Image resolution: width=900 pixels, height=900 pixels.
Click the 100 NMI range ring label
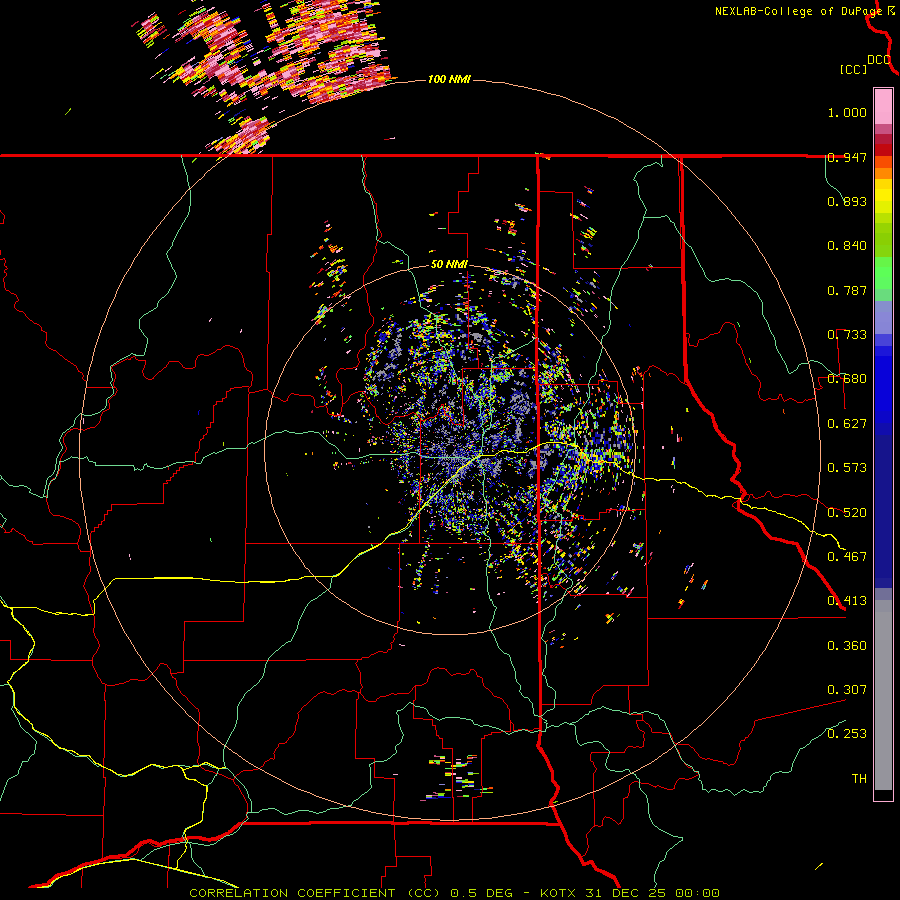(x=449, y=79)
